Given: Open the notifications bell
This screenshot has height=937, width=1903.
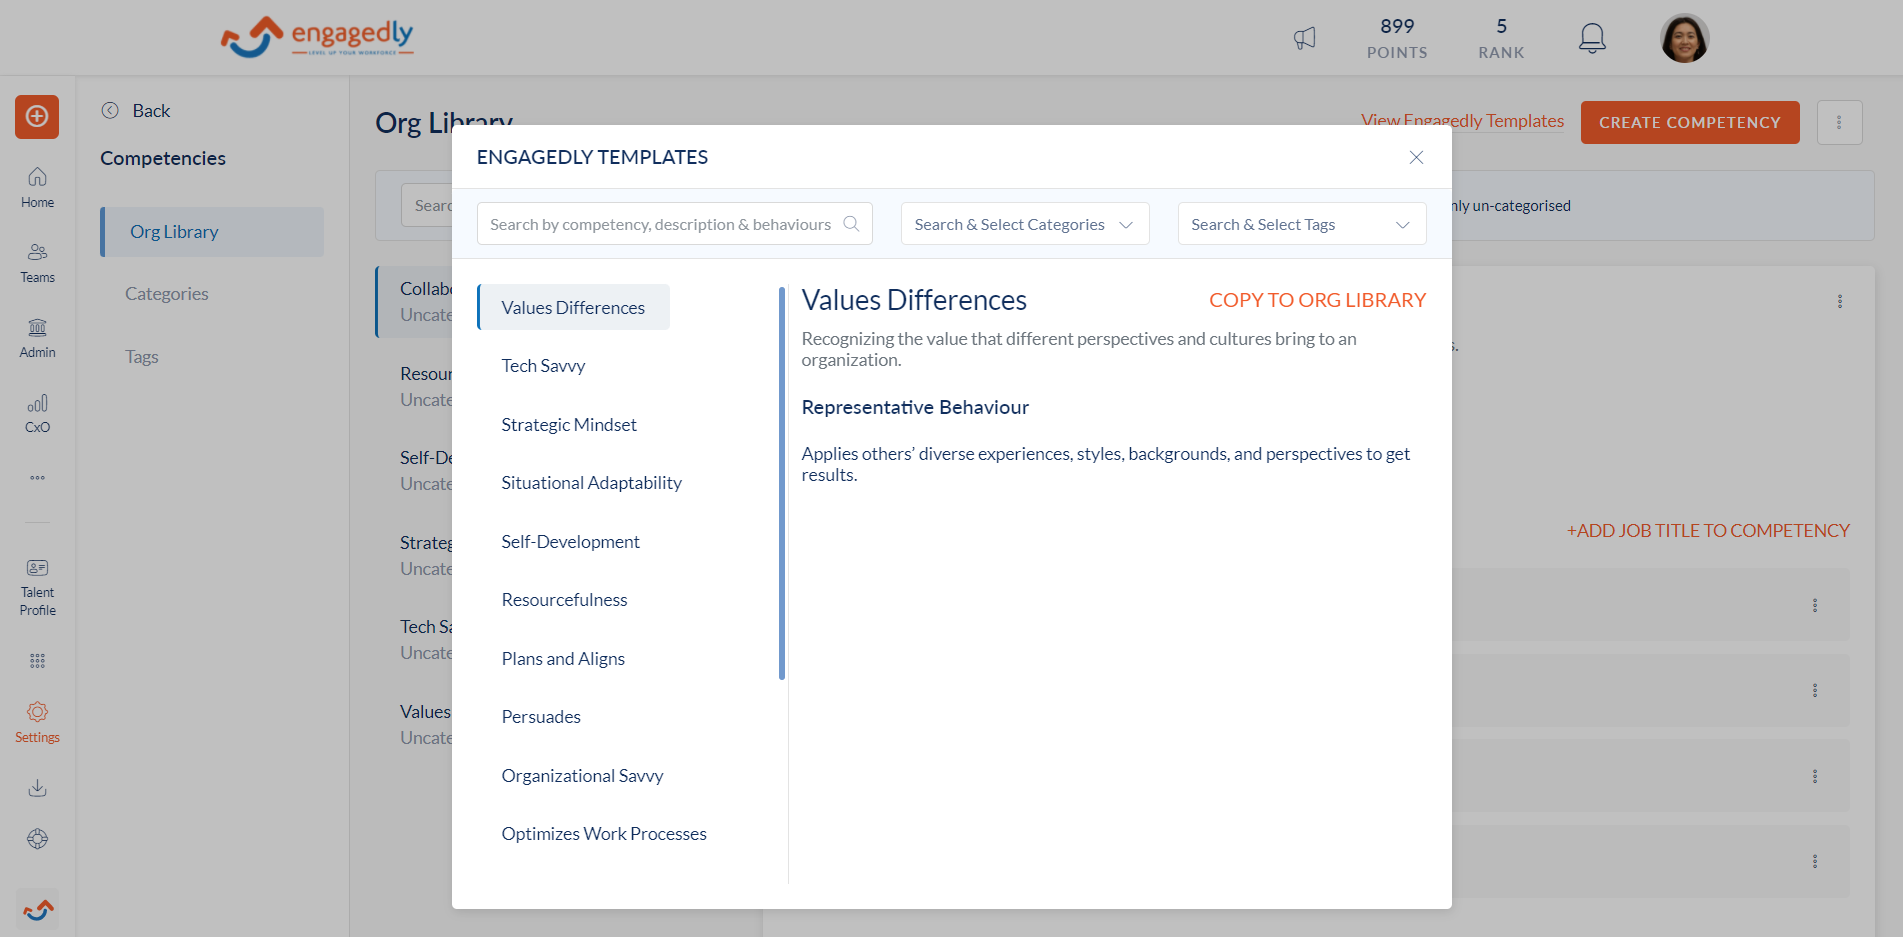Looking at the screenshot, I should point(1592,39).
